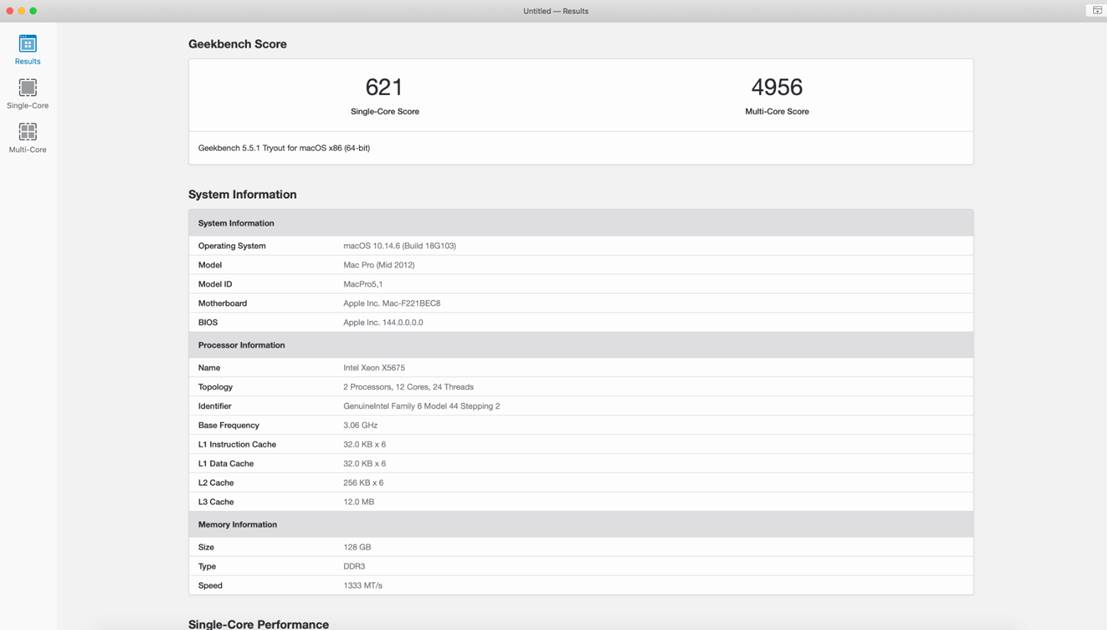Image resolution: width=1107 pixels, height=630 pixels.
Task: Select the processor name 'Intel Xeon X5675'
Action: point(374,368)
